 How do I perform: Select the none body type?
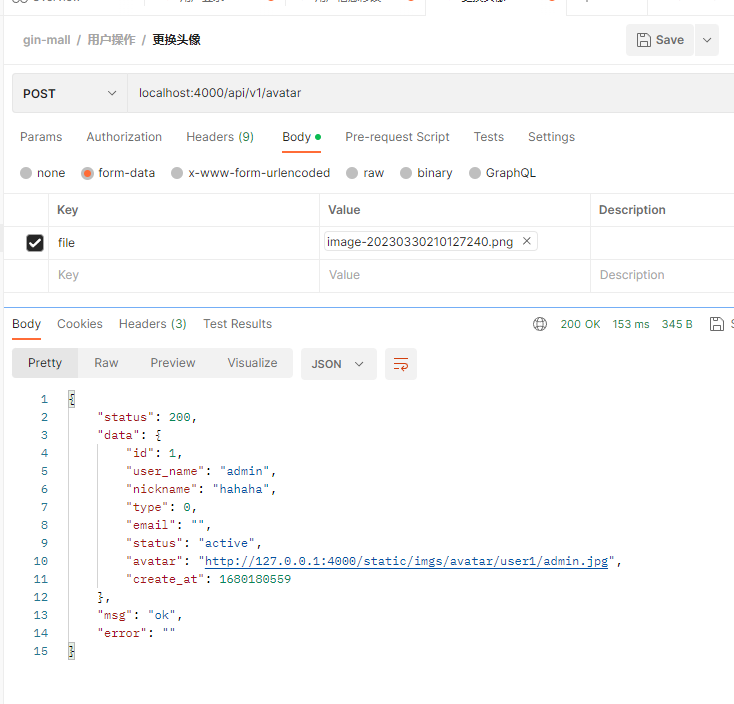click(43, 173)
